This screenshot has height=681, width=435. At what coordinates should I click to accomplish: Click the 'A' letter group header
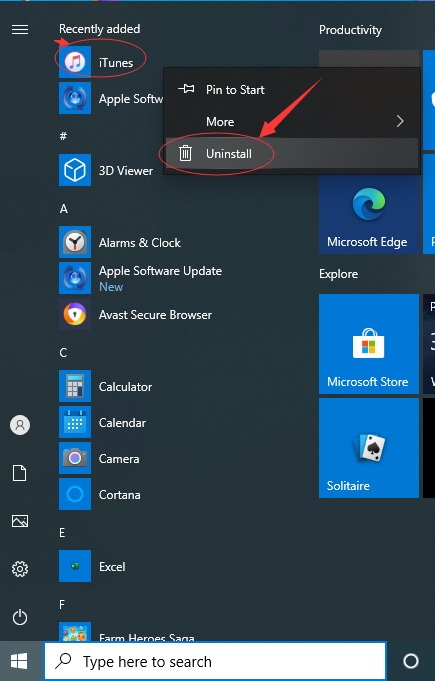(x=63, y=209)
